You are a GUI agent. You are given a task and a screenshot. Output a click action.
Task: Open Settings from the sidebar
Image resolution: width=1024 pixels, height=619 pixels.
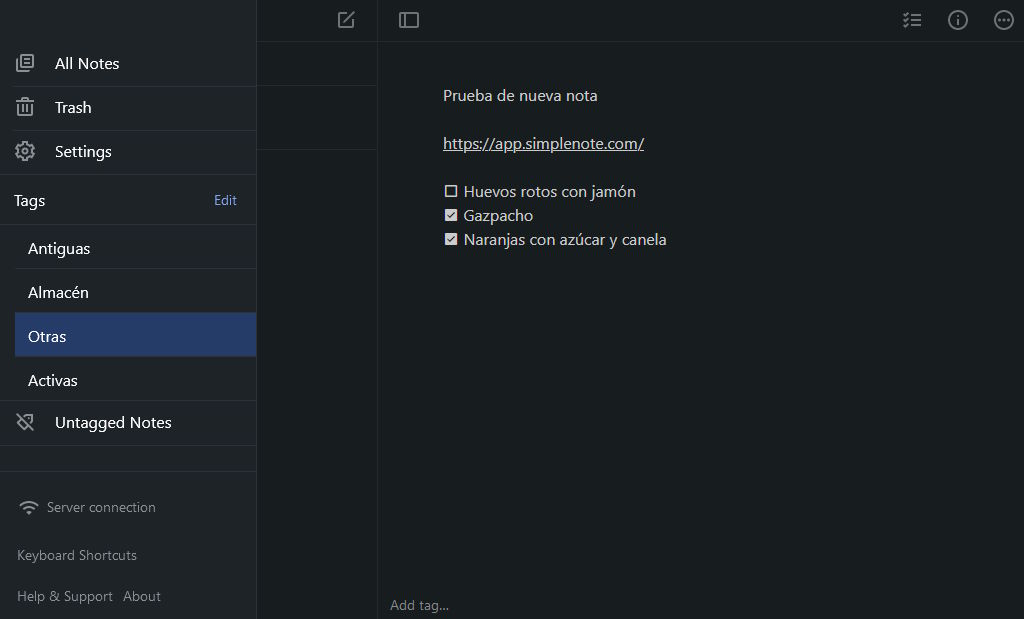tap(128, 151)
